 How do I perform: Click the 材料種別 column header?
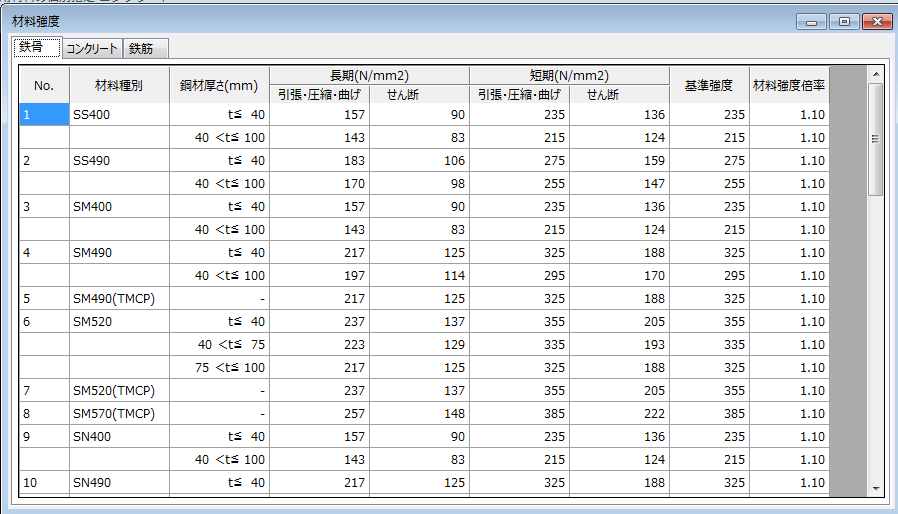(x=119, y=85)
